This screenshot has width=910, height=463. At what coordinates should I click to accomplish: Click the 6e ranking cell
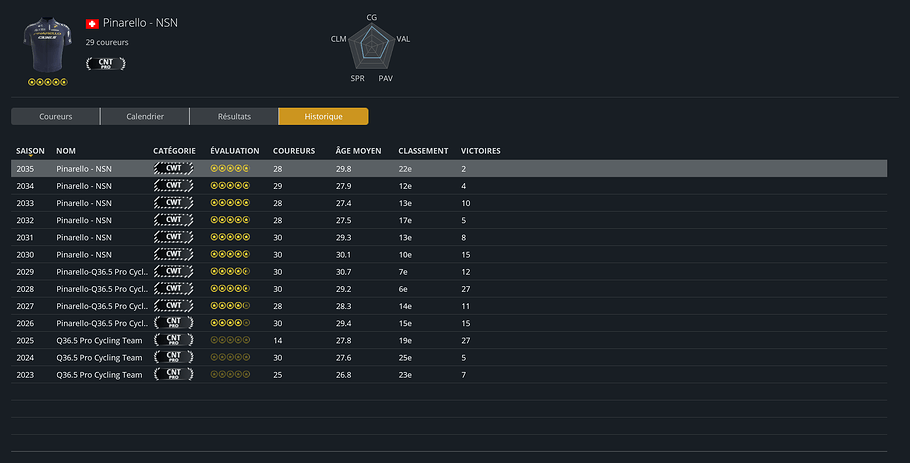(x=403, y=289)
